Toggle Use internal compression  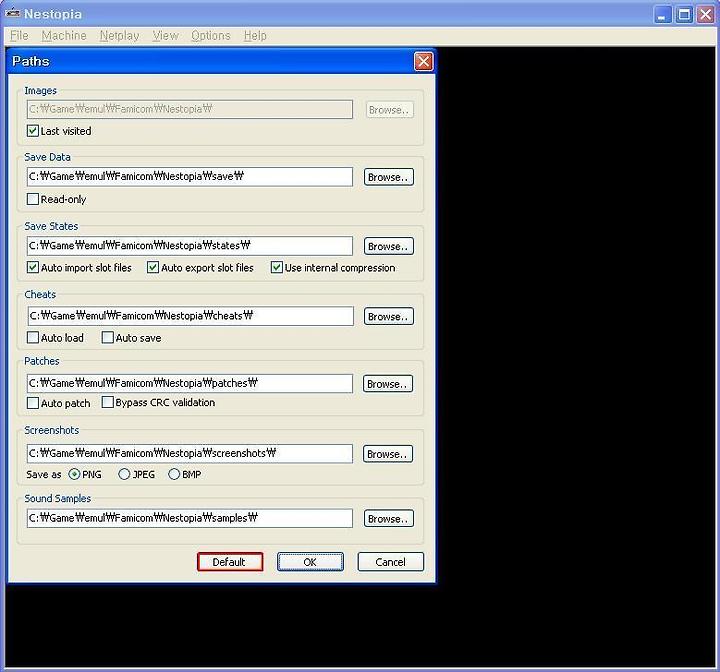tap(276, 267)
